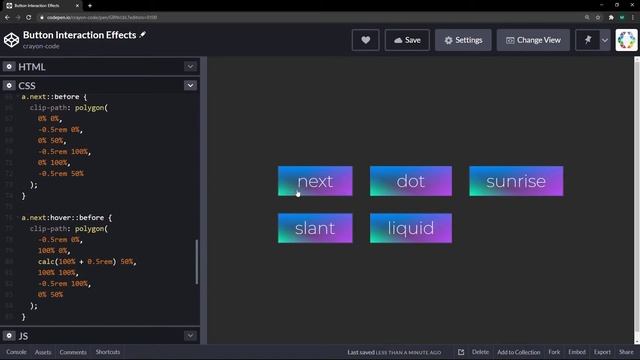Click the HTML panel header label

(x=32, y=67)
